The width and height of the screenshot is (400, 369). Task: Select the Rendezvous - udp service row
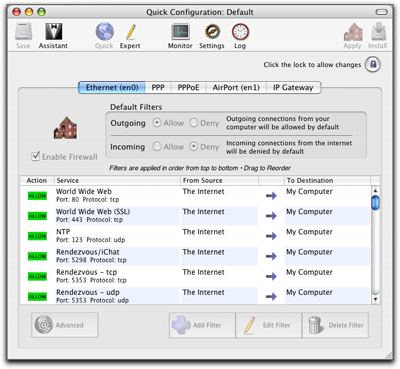117,296
